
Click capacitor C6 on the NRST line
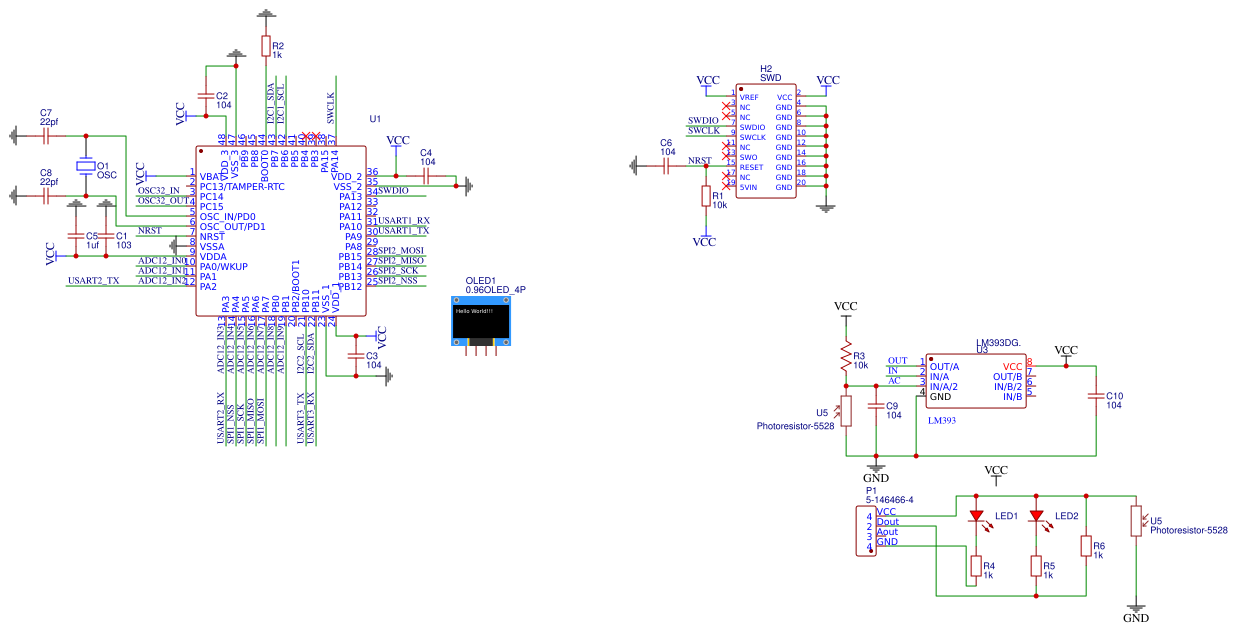(666, 166)
